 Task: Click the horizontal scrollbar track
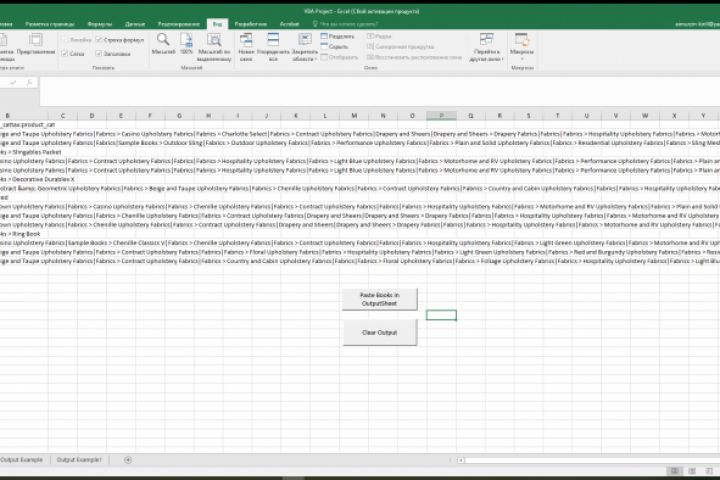point(592,460)
